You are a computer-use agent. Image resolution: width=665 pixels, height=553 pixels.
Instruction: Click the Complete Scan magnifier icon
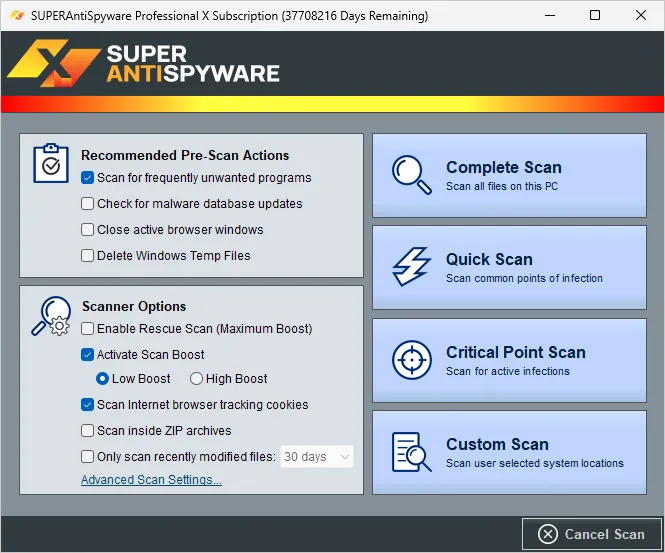pyautogui.click(x=412, y=175)
